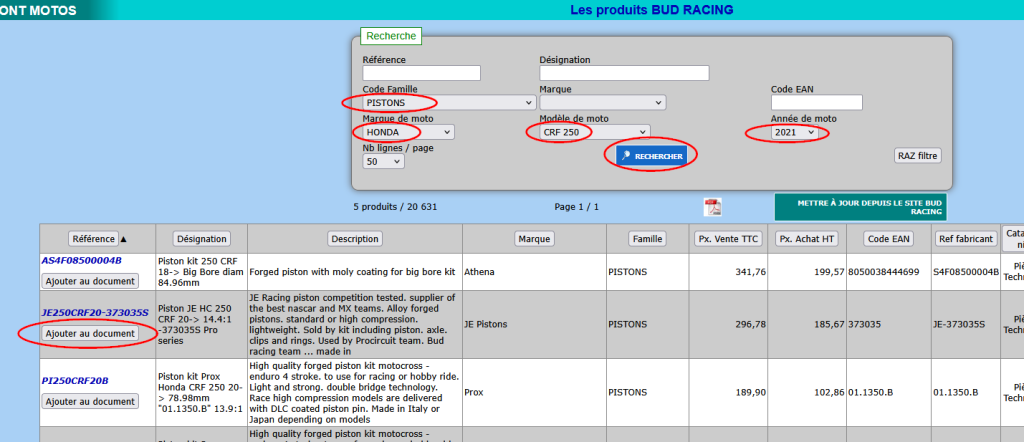The height and width of the screenshot is (442, 1024).
Task: Select the Recherche tab label
Action: coord(391,37)
